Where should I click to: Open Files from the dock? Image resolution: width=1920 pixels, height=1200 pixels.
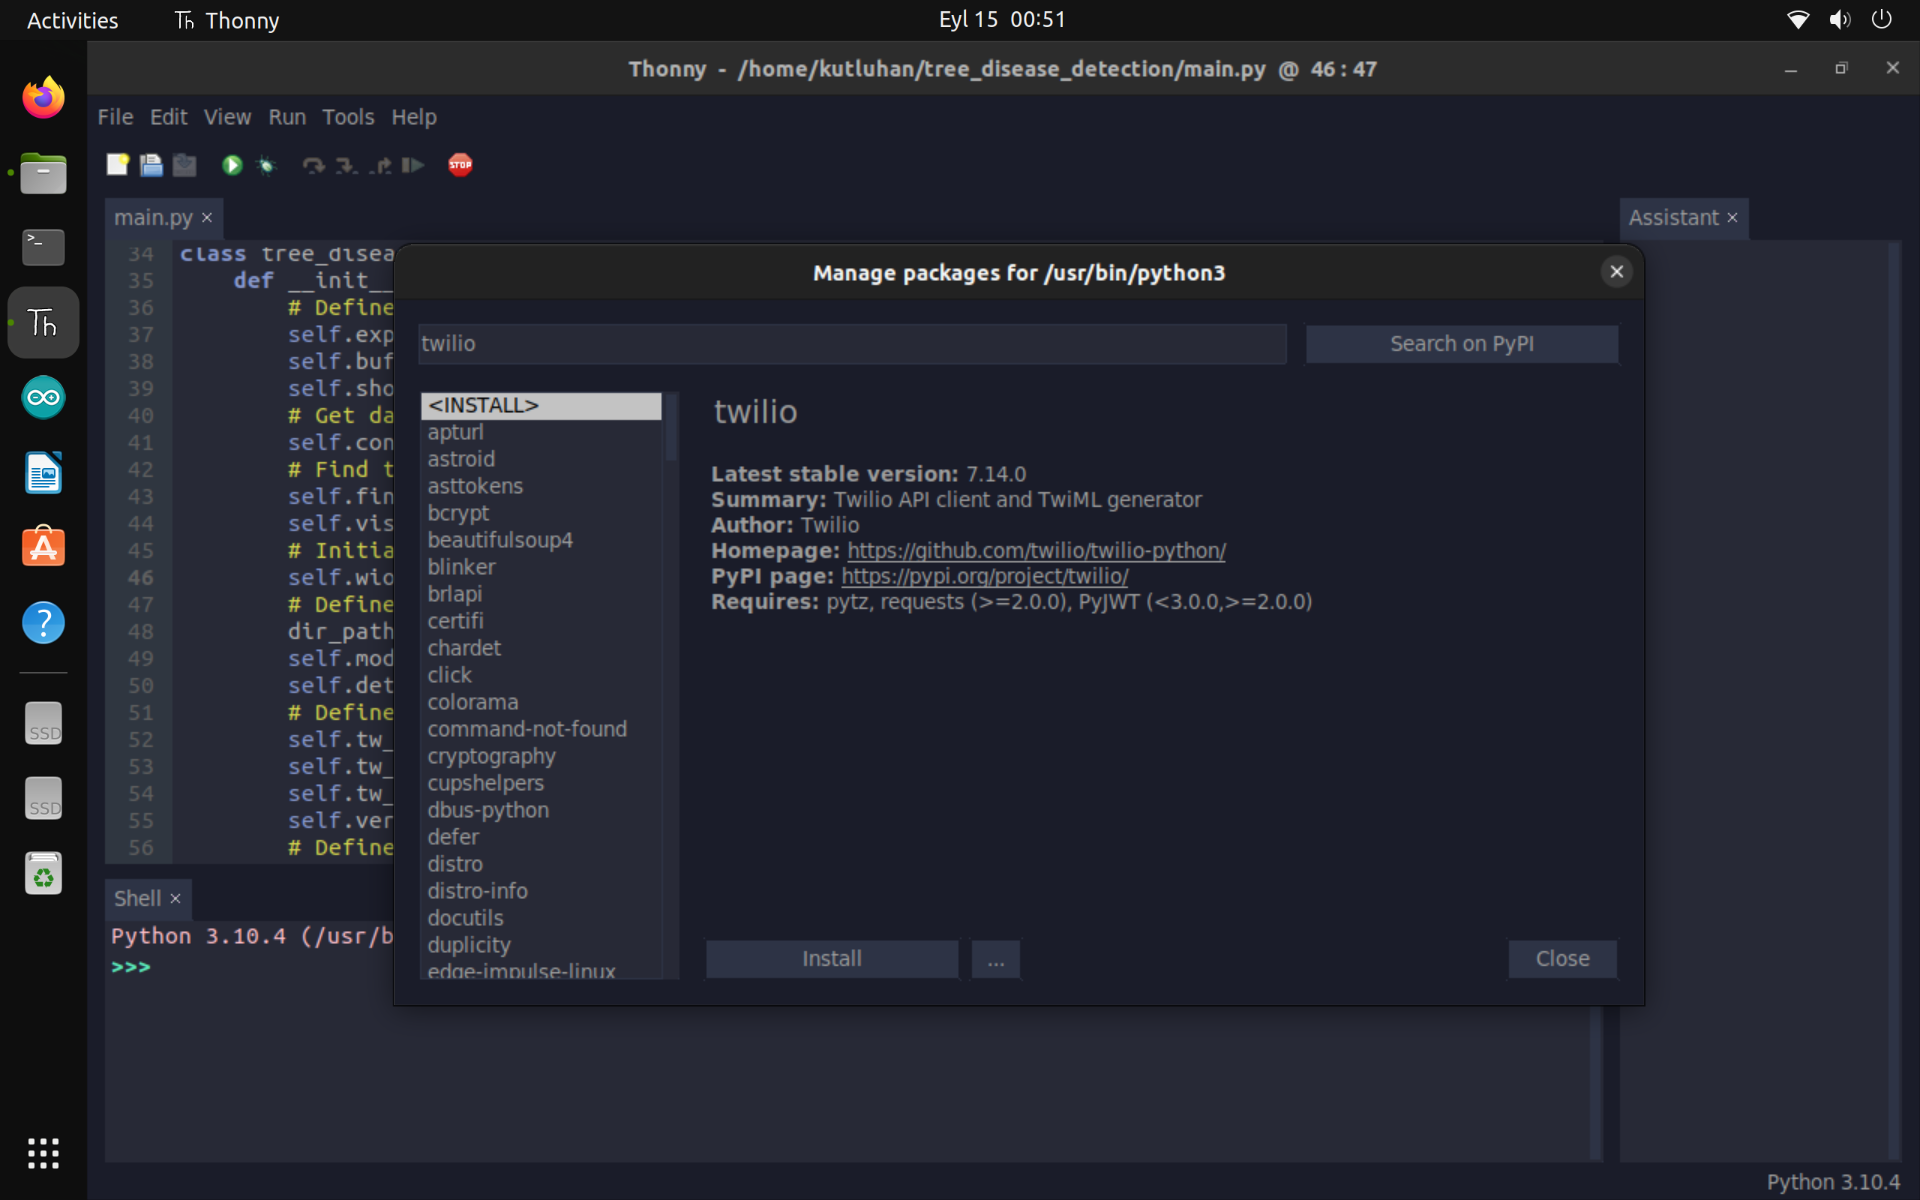pyautogui.click(x=43, y=173)
